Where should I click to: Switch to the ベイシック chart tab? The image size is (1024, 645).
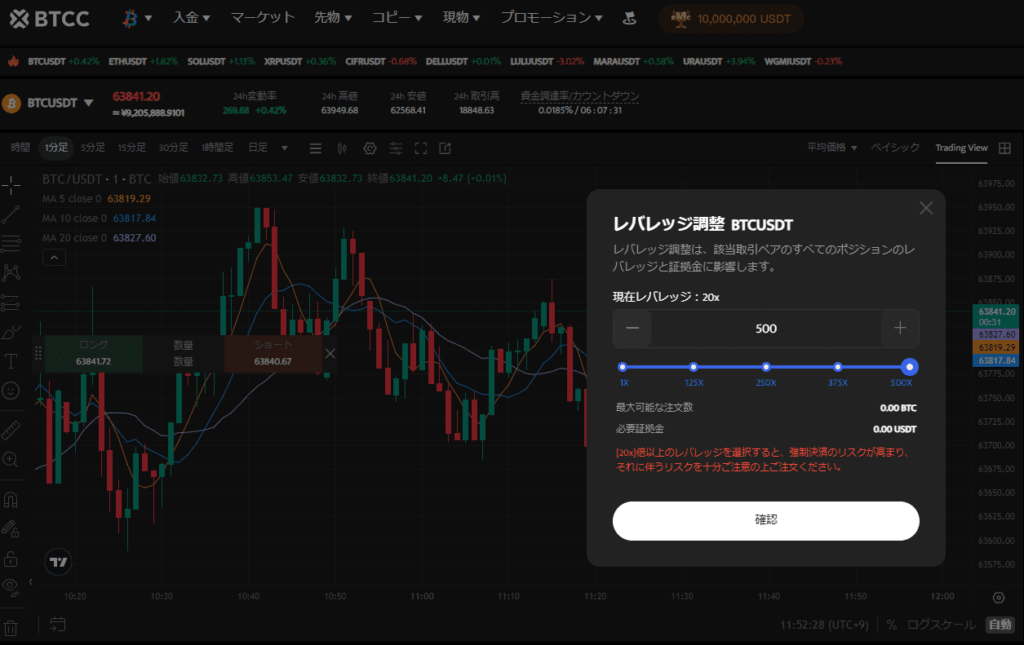[895, 148]
